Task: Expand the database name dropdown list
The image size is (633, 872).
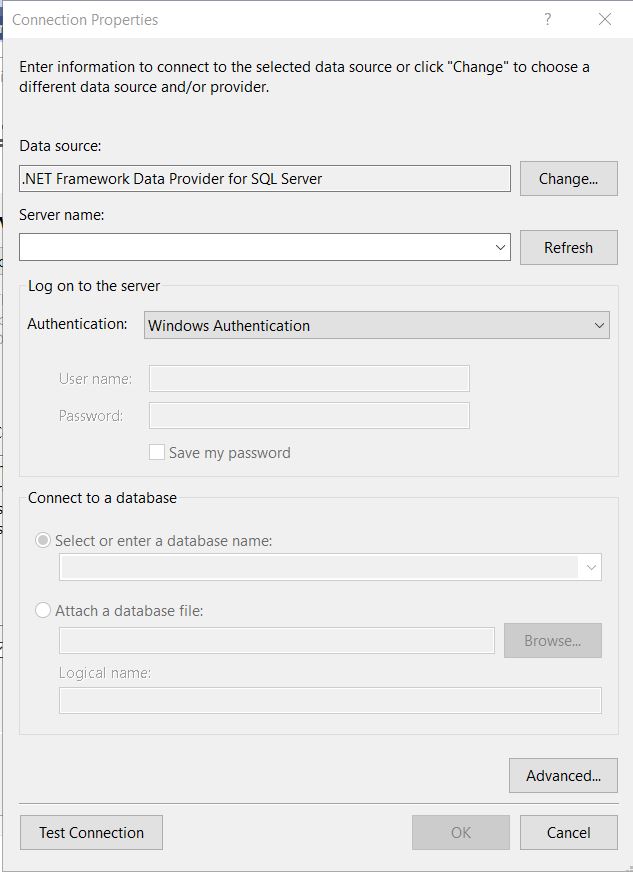Action: coord(590,567)
